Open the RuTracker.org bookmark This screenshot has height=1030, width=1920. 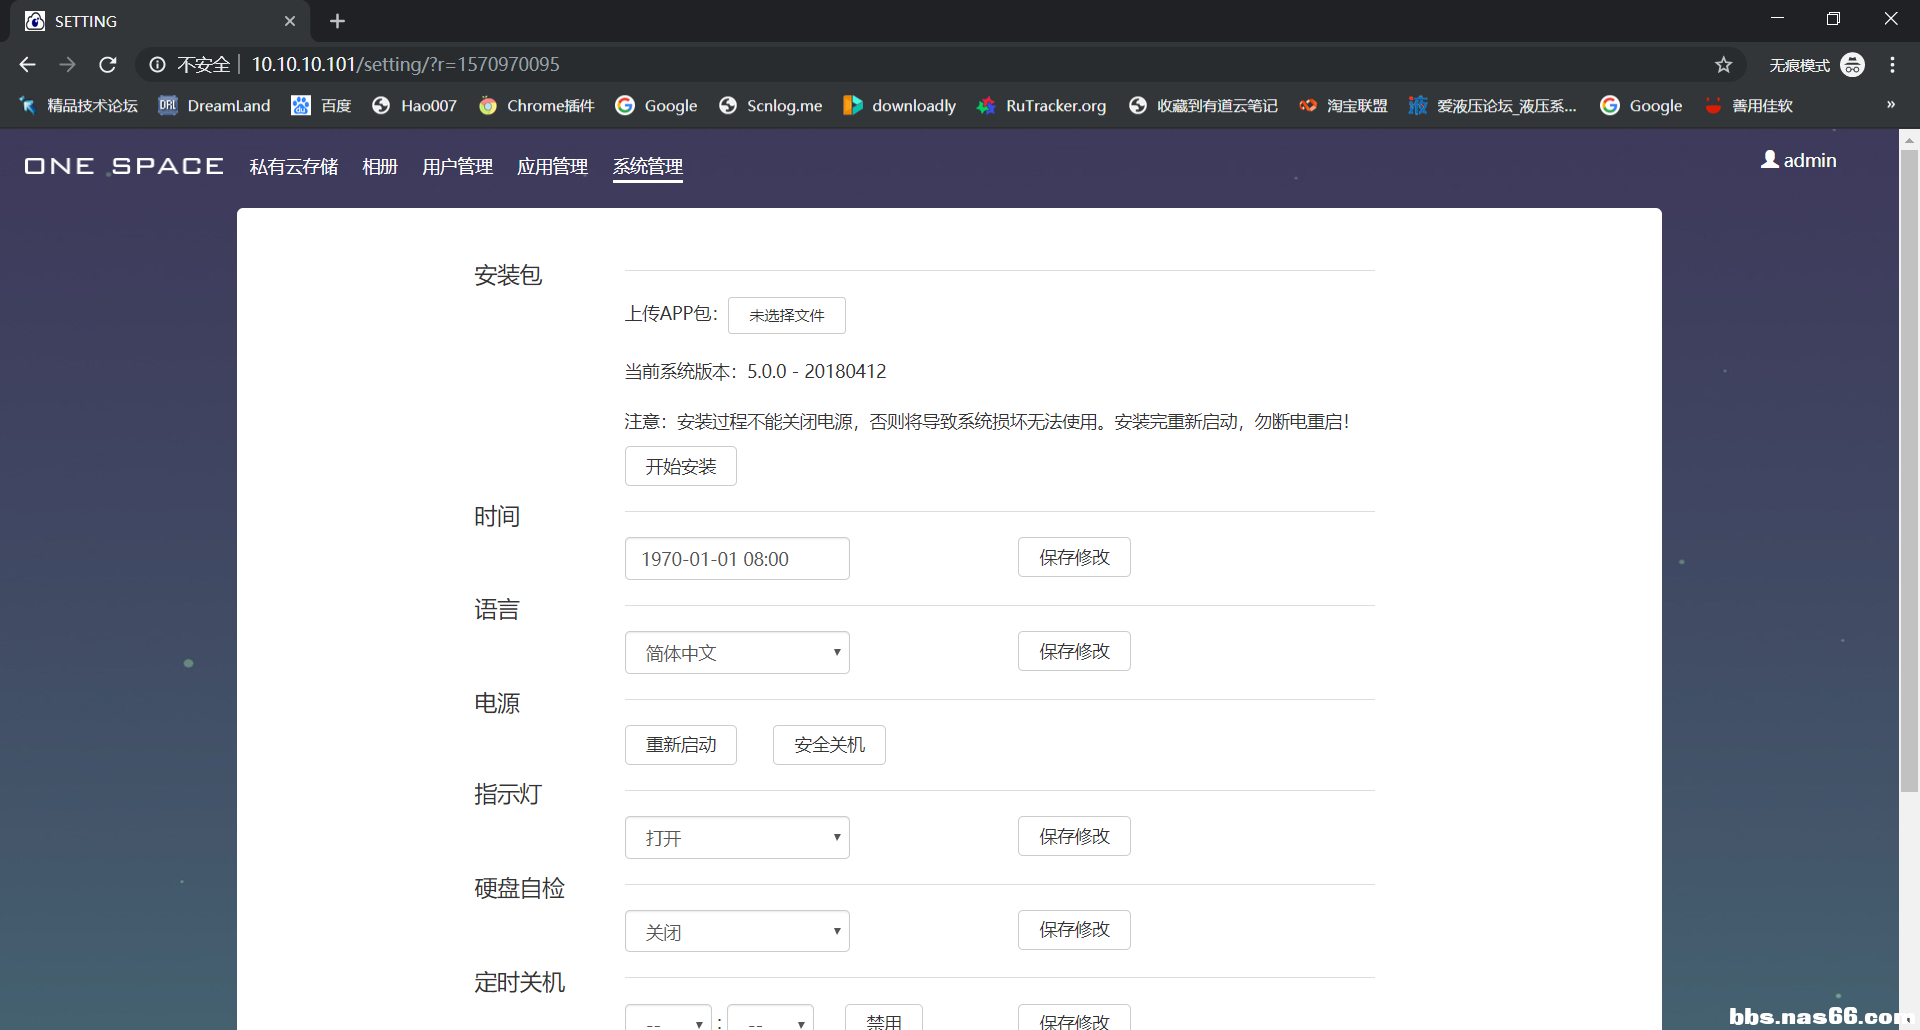coord(1041,106)
